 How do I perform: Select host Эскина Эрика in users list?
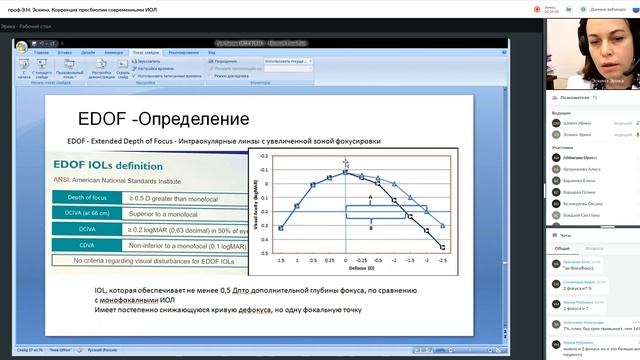[577, 135]
